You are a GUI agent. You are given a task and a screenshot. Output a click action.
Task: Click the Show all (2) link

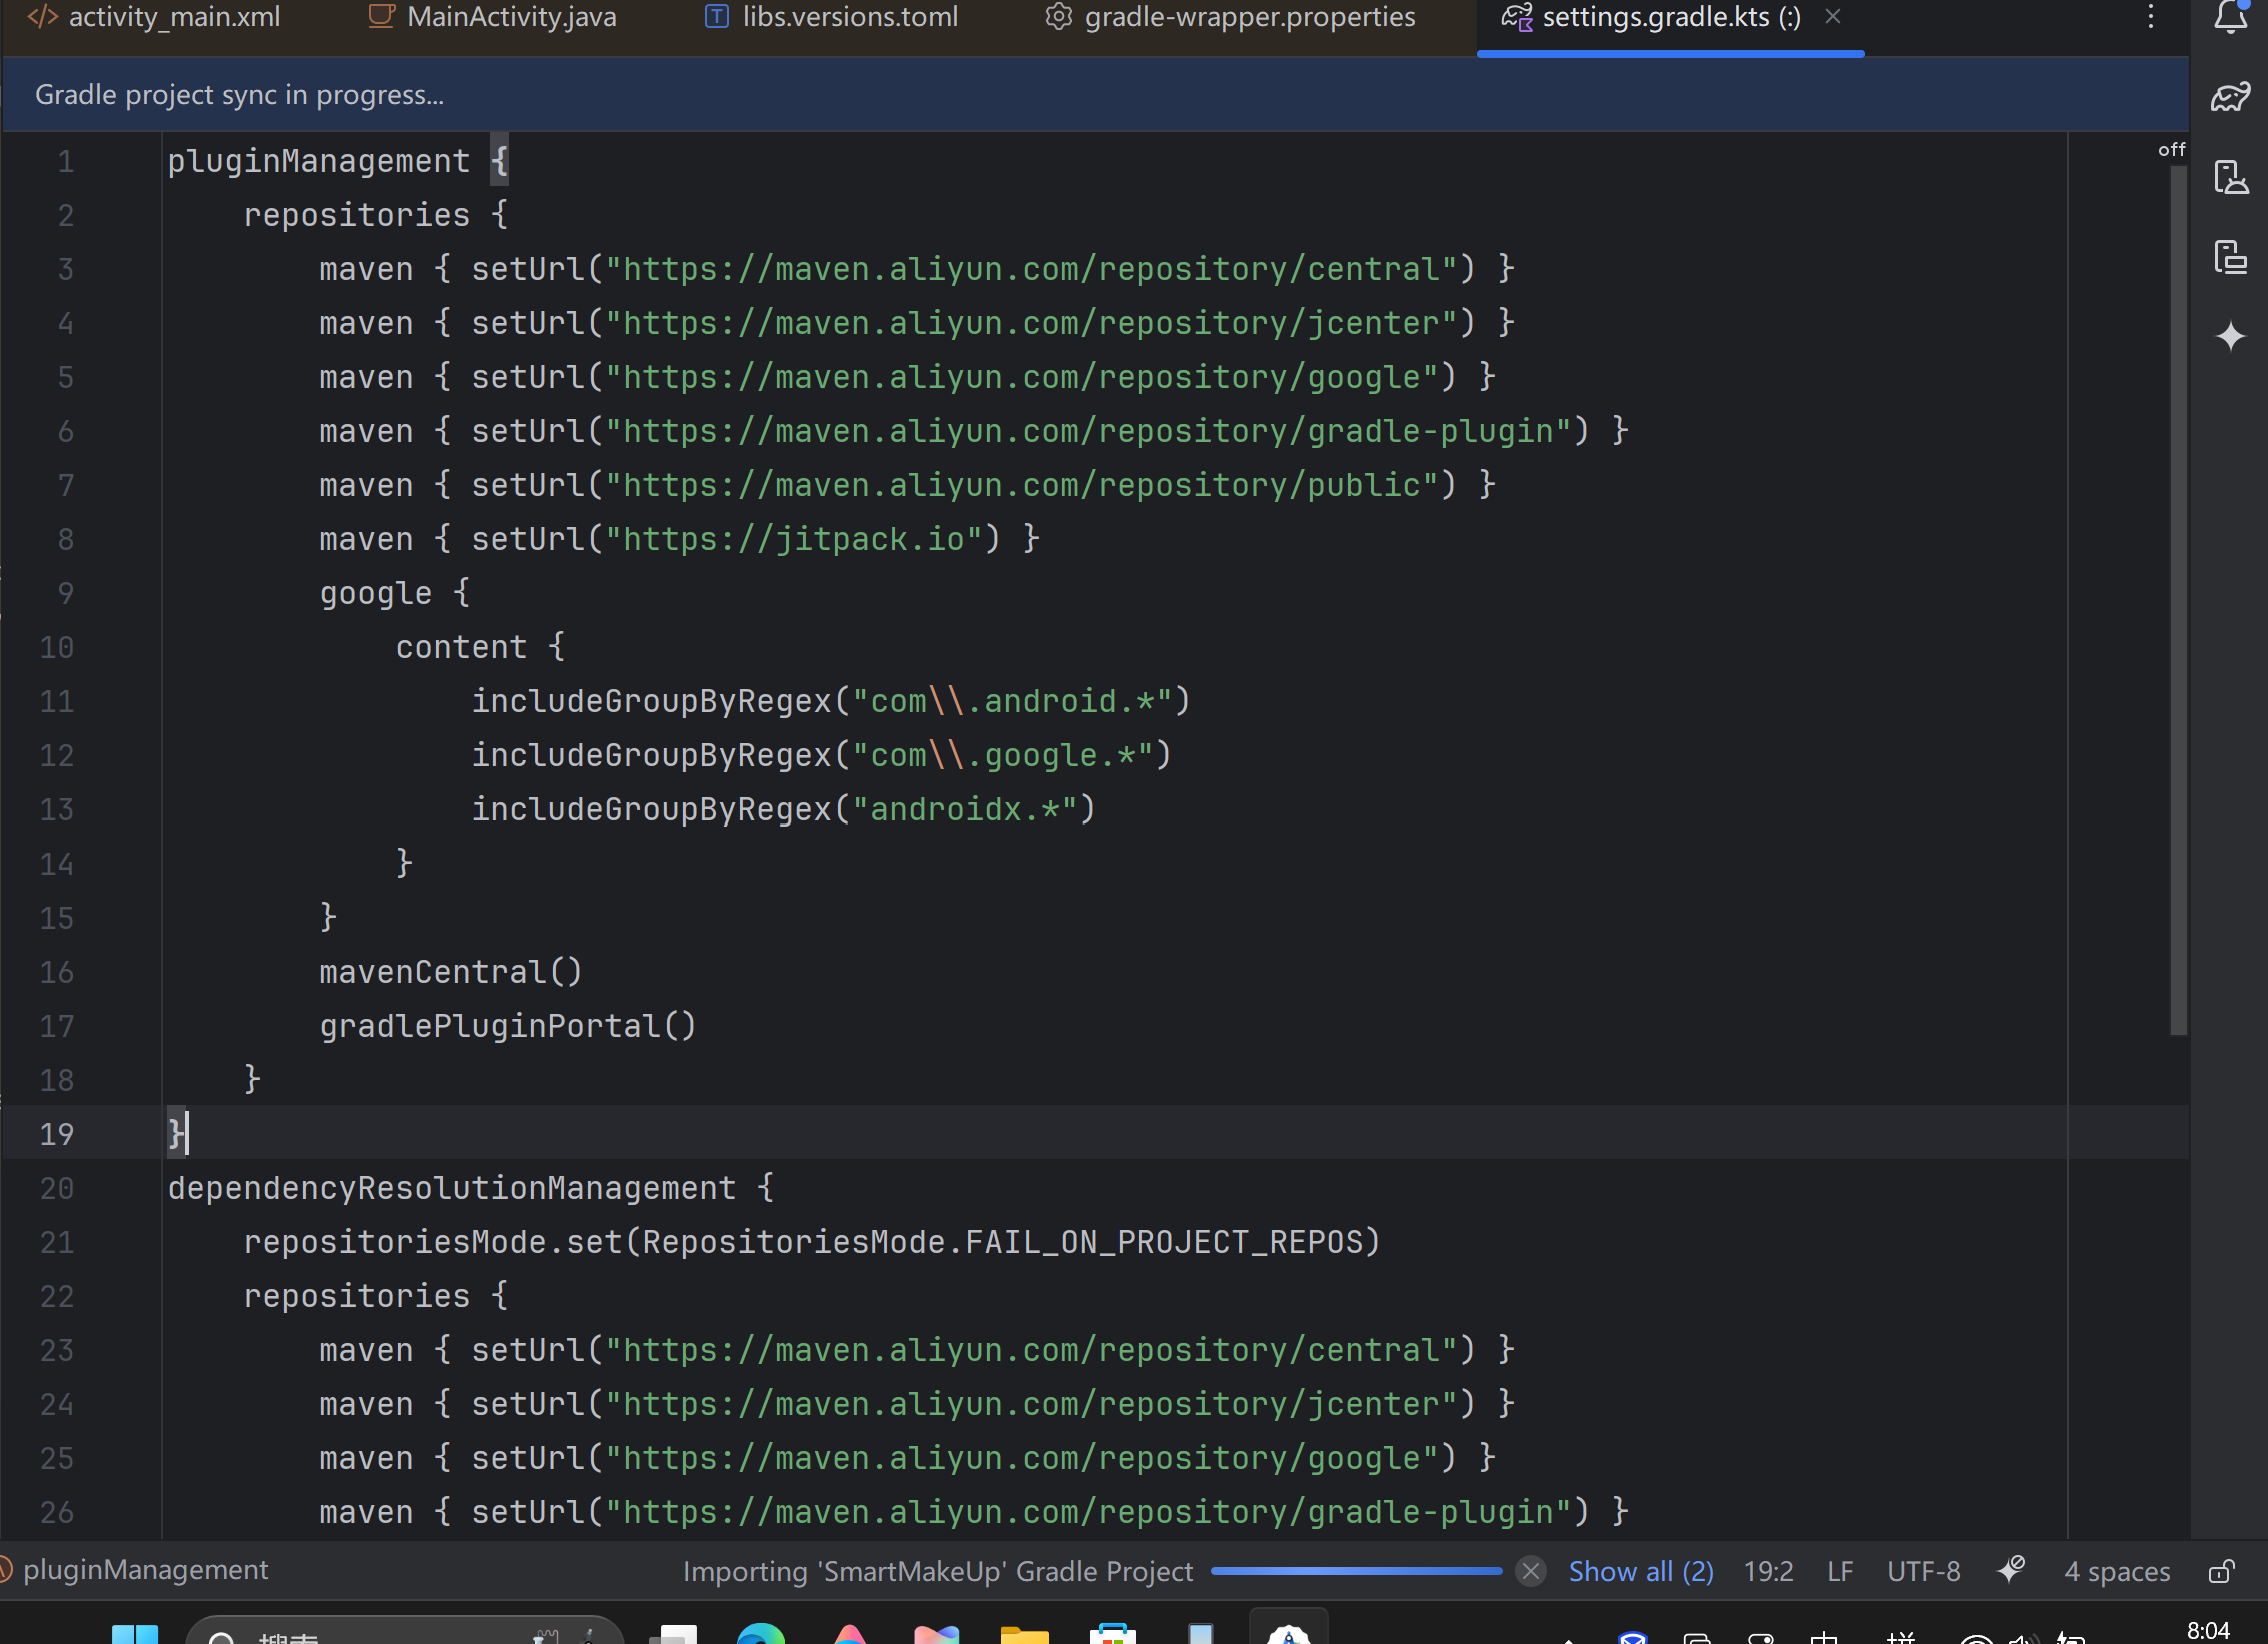(x=1640, y=1571)
